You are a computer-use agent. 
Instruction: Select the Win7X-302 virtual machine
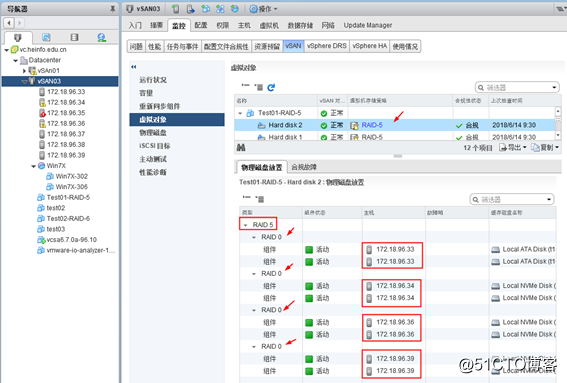72,176
